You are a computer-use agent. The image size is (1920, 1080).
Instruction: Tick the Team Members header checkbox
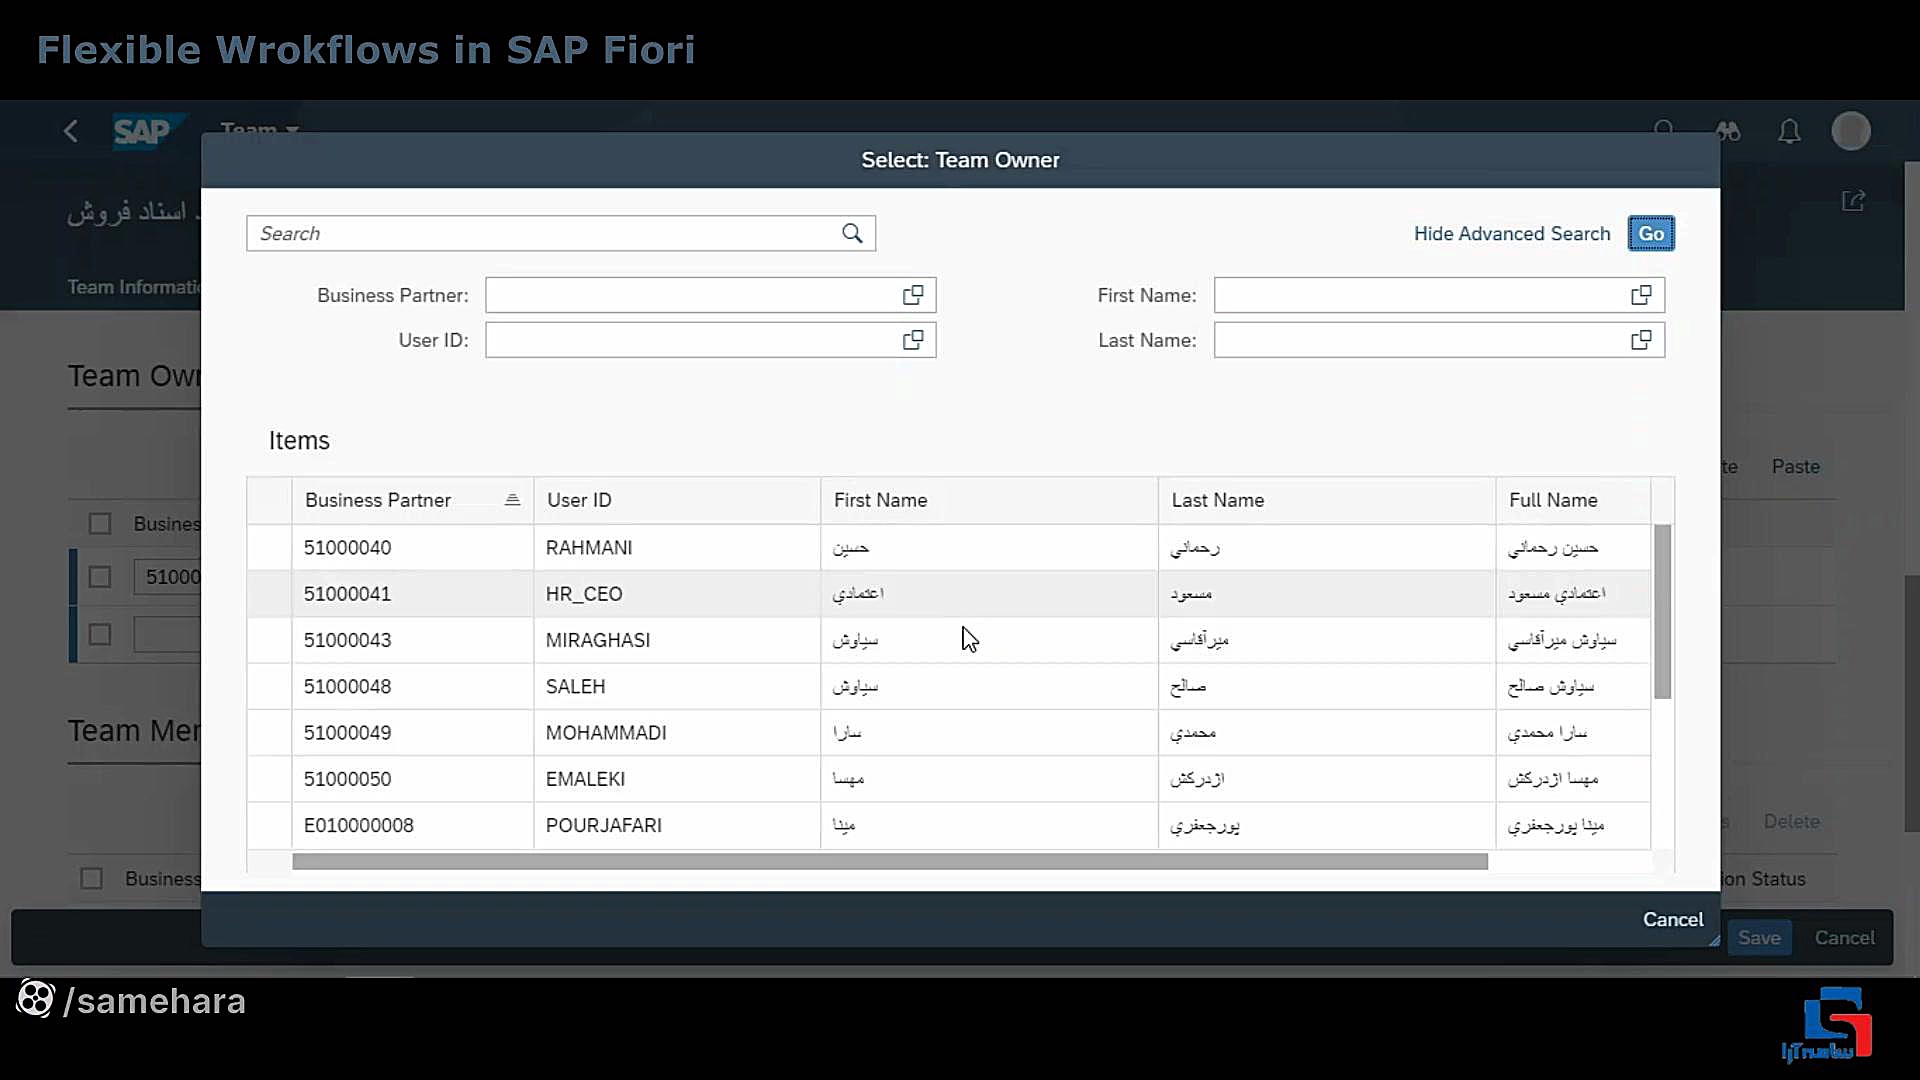(x=91, y=879)
